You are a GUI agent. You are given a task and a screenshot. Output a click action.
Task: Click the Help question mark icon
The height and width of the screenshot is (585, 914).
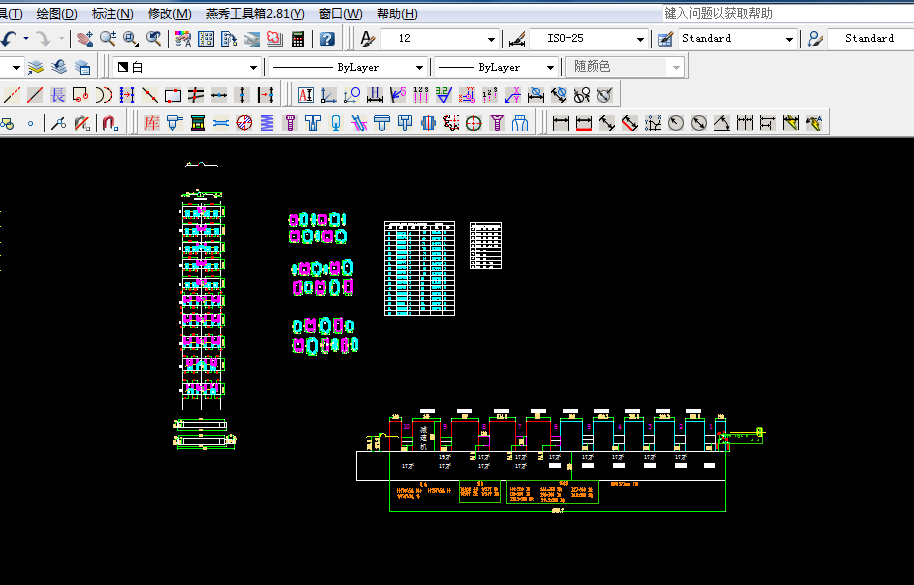327,38
